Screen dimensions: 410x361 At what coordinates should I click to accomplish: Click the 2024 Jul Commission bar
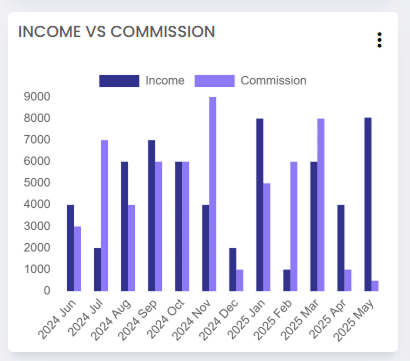(x=104, y=216)
